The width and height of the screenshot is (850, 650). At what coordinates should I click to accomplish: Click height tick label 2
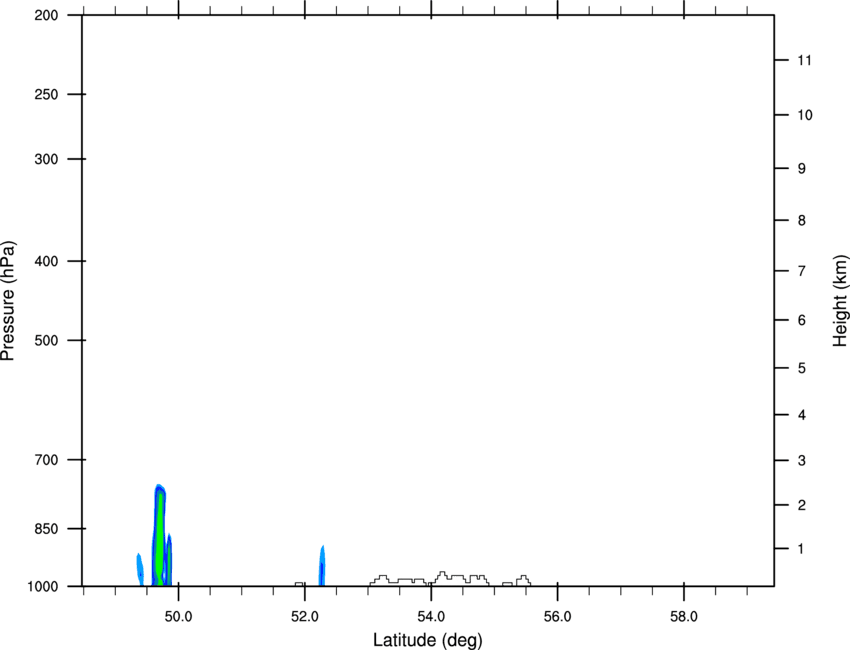click(x=802, y=505)
